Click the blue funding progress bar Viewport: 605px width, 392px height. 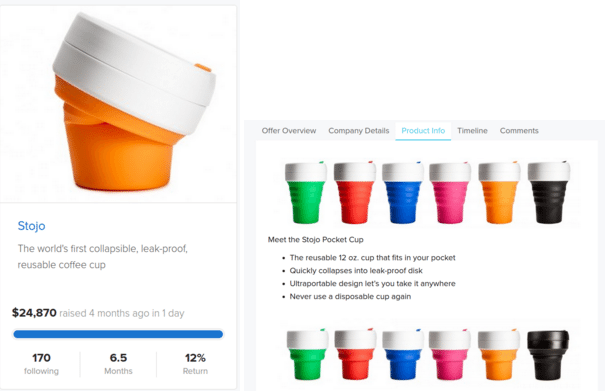(118, 334)
